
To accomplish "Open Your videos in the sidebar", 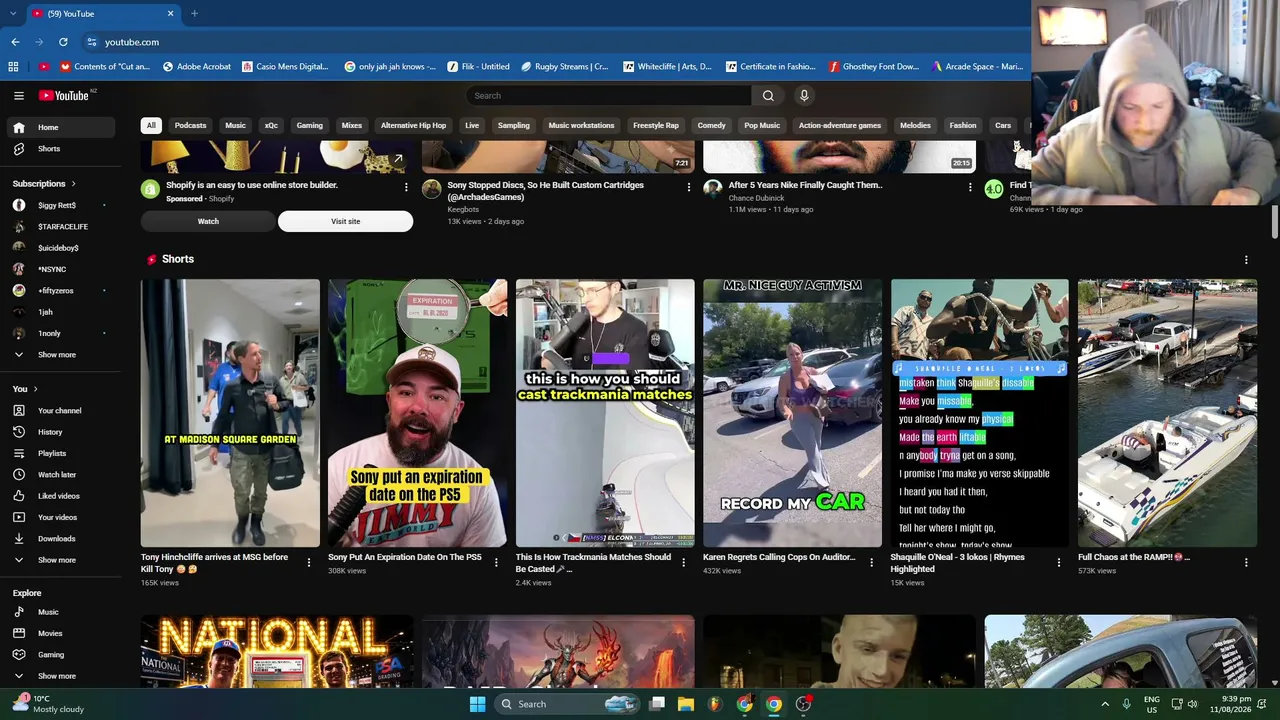I will click(61, 517).
